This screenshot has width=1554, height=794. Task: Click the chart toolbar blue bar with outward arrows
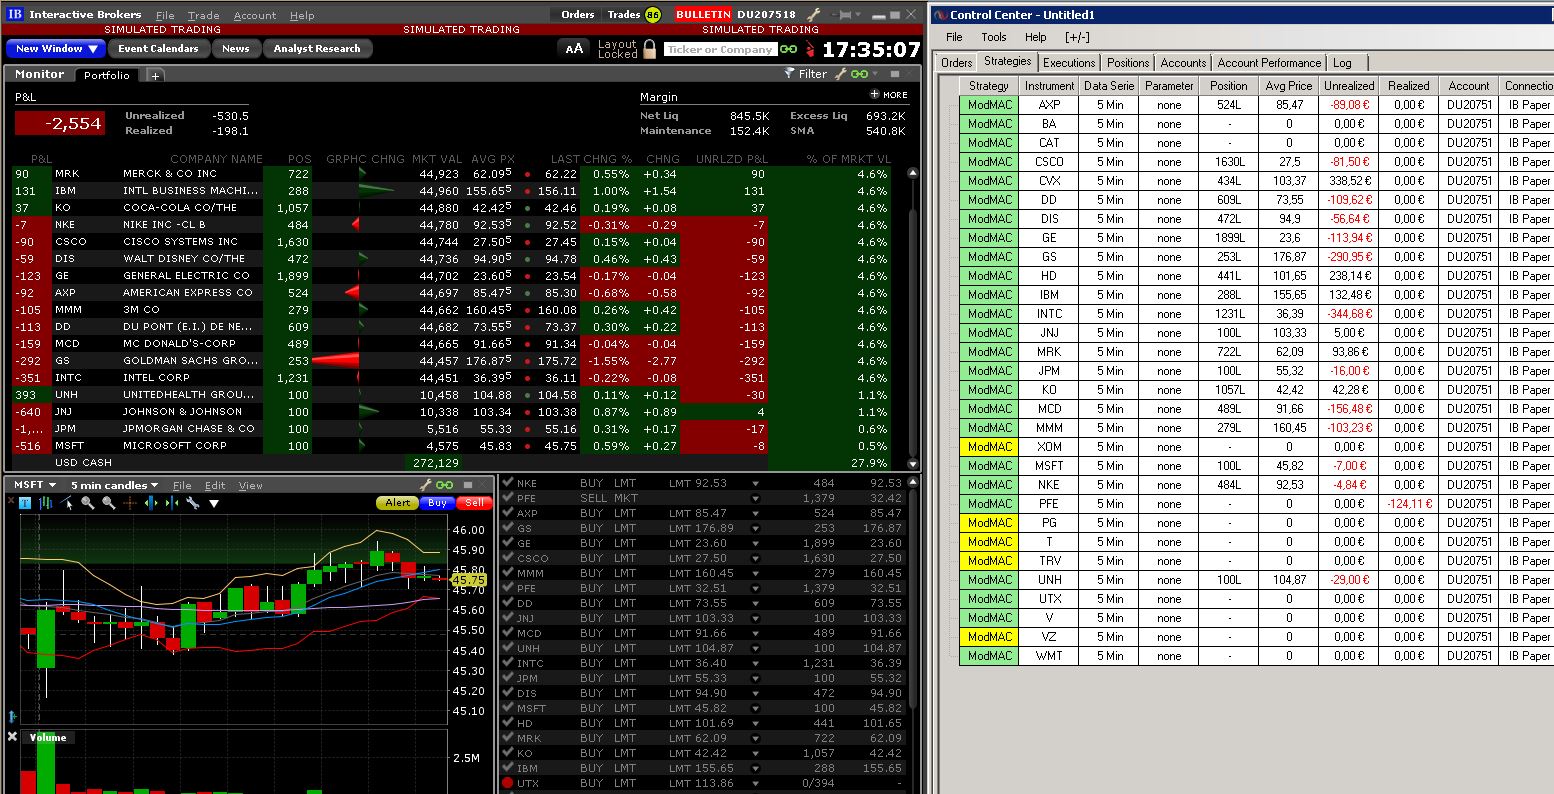[x=150, y=503]
